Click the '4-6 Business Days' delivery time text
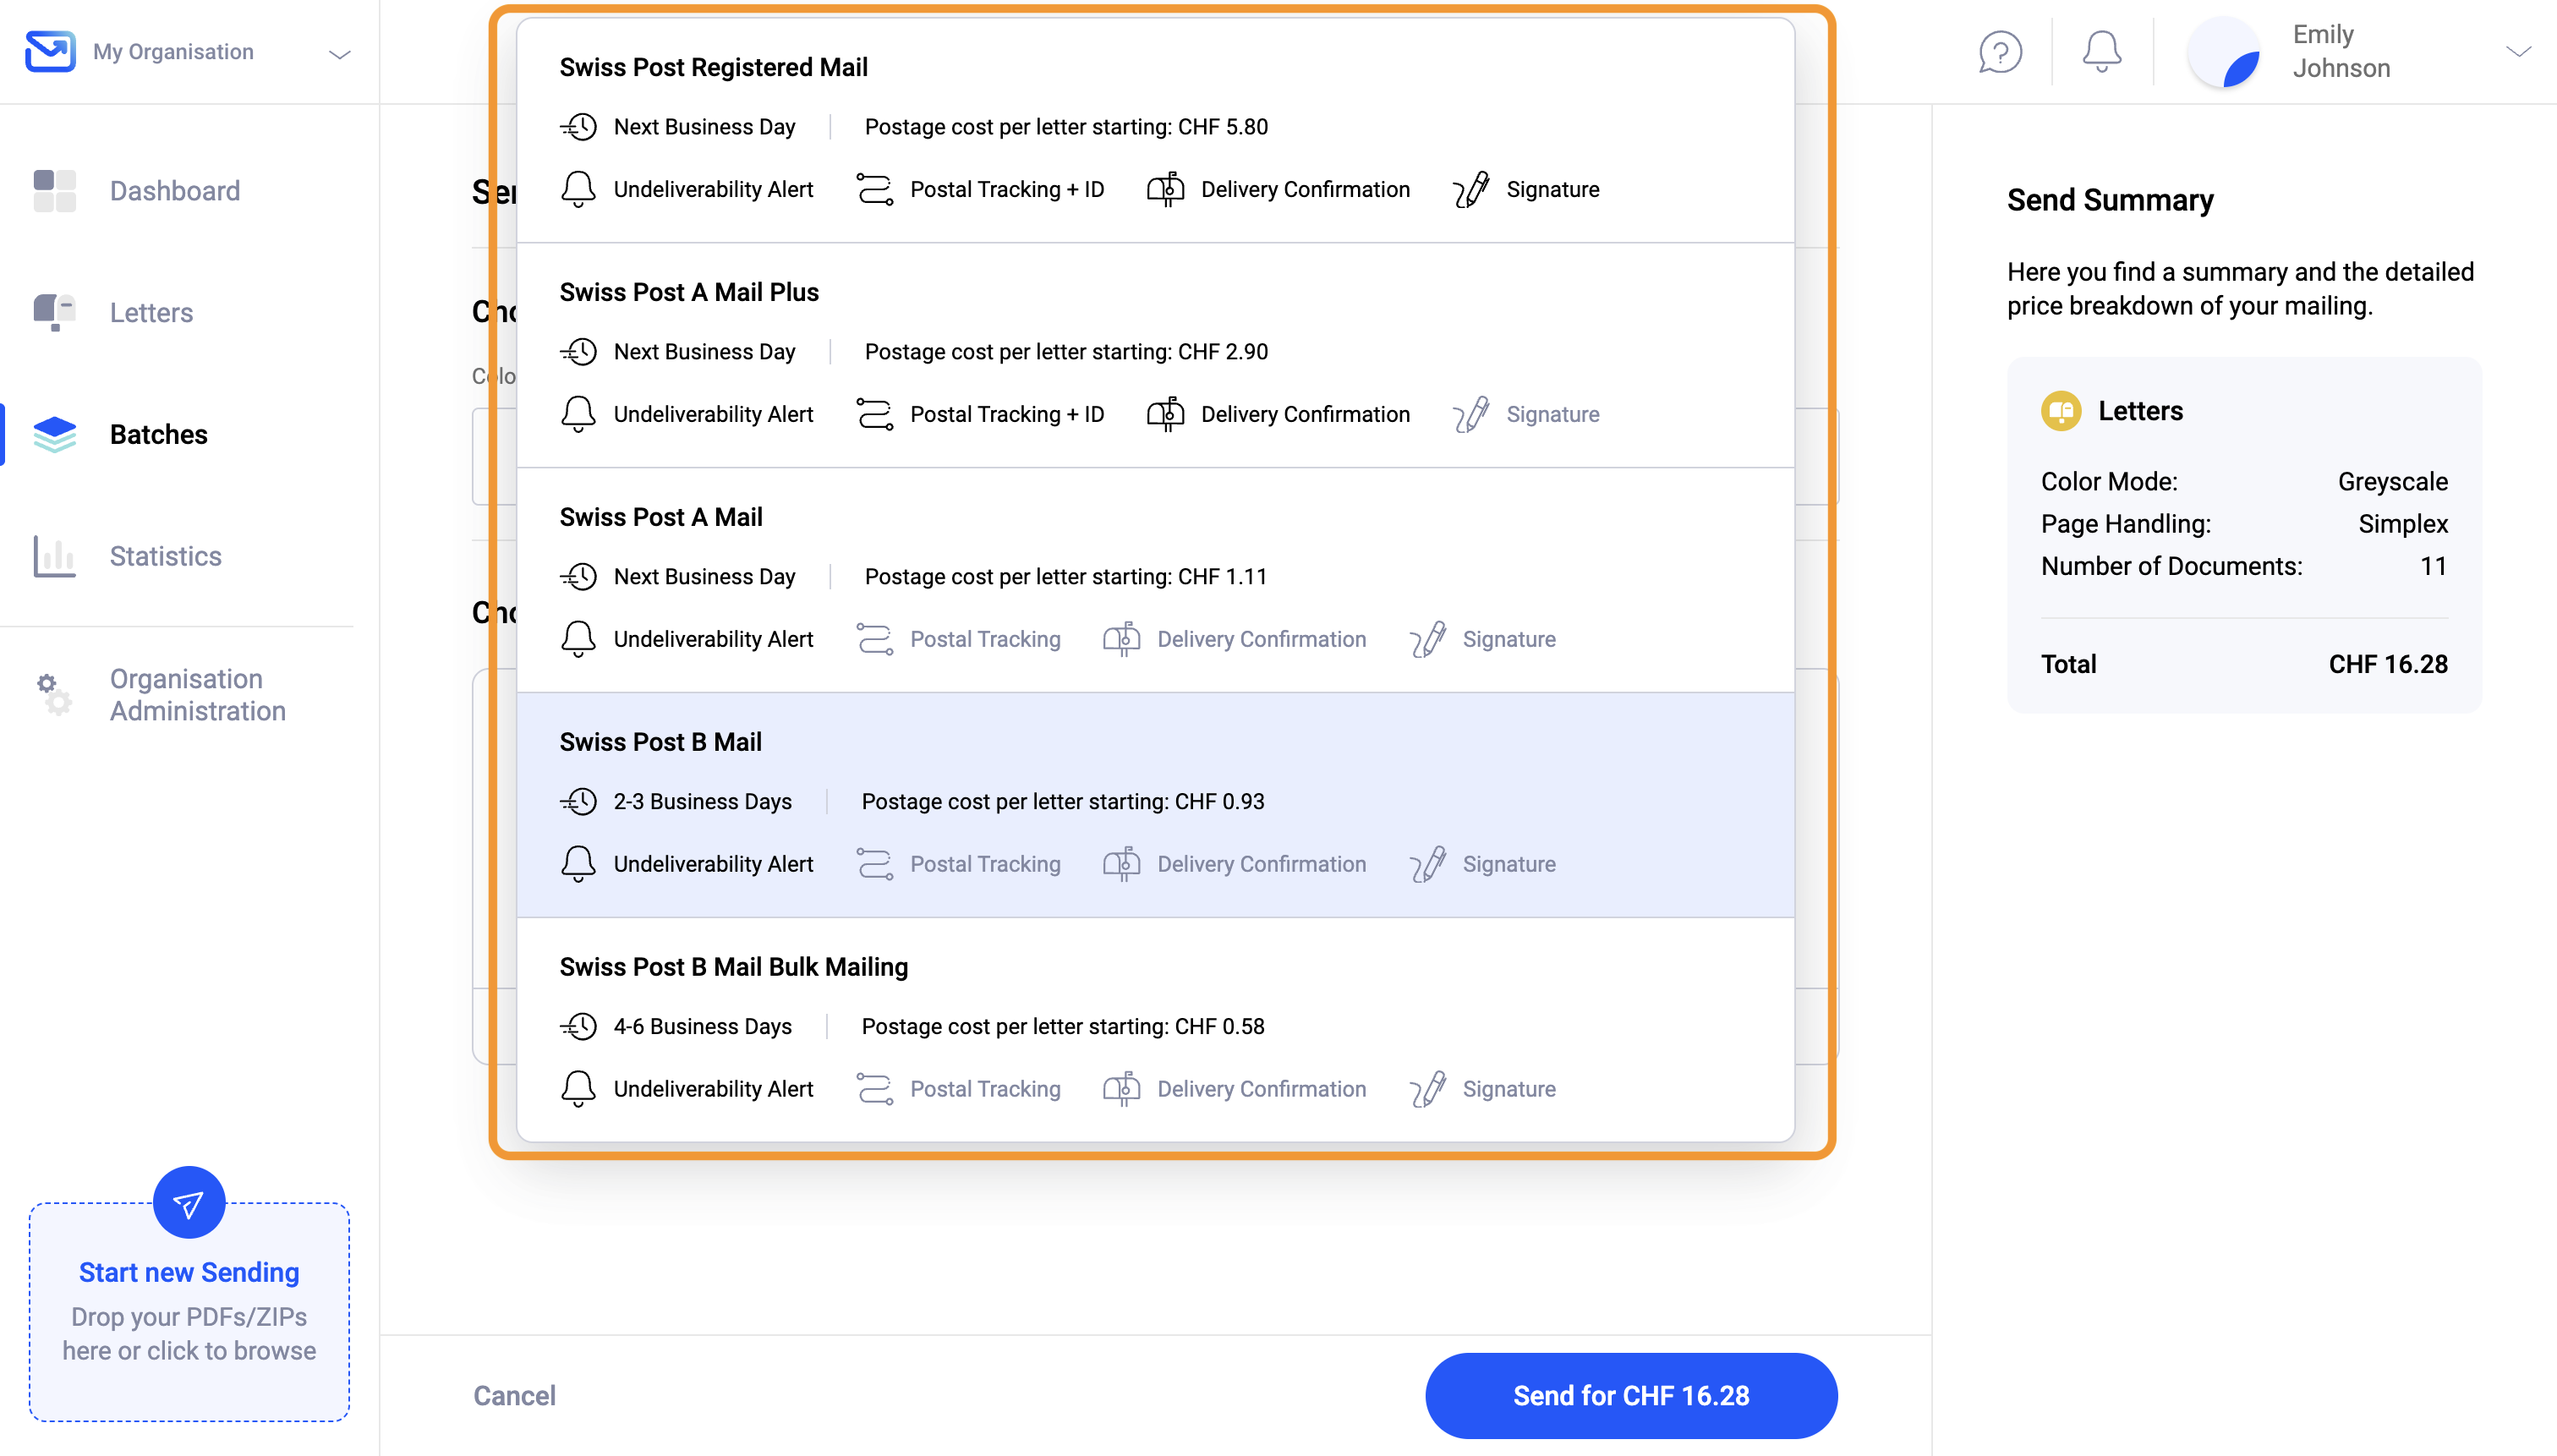Viewport: 2557px width, 1456px height. pos(703,1027)
